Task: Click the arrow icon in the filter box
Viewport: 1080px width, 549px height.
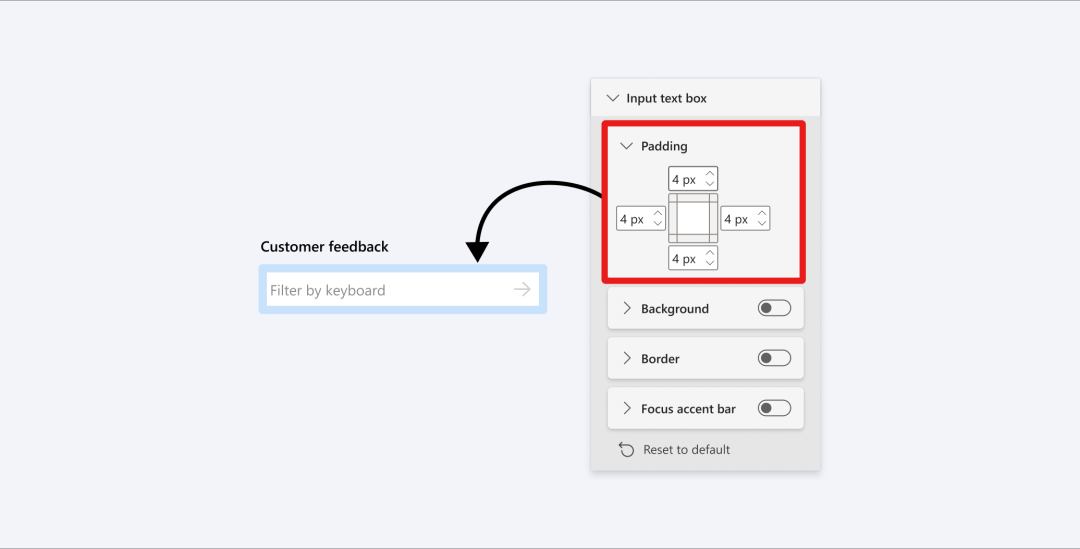Action: tap(522, 289)
